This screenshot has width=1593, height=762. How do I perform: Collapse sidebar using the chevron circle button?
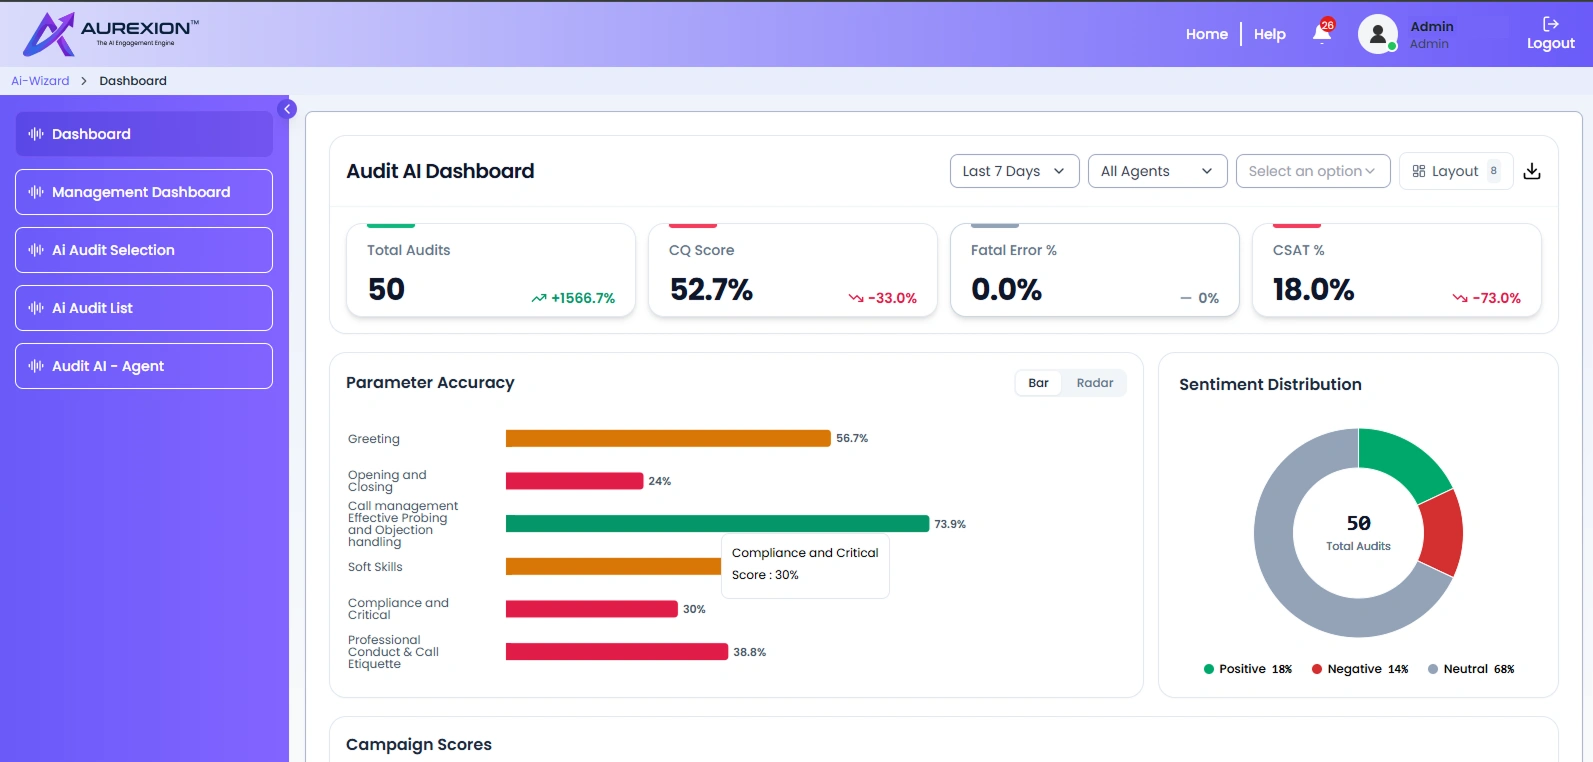[x=287, y=109]
